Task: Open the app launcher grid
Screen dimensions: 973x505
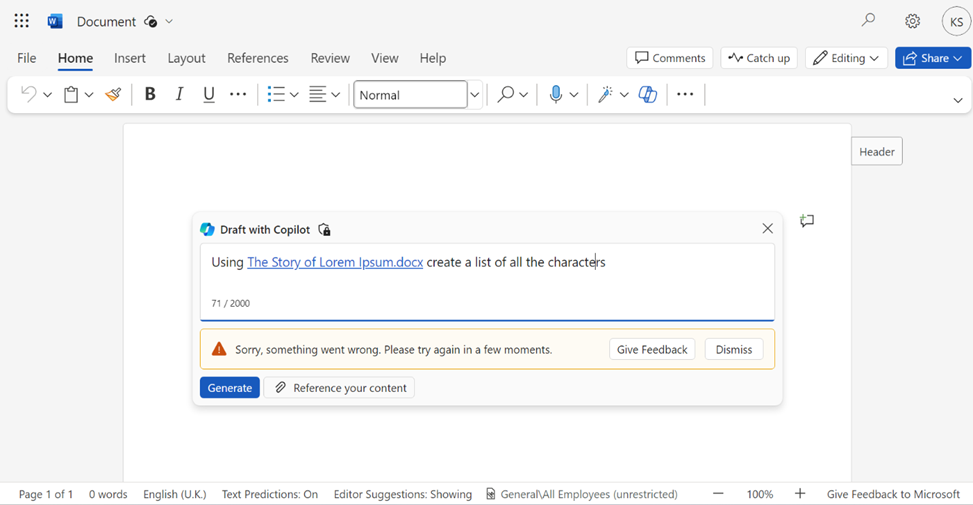Action: tap(22, 21)
